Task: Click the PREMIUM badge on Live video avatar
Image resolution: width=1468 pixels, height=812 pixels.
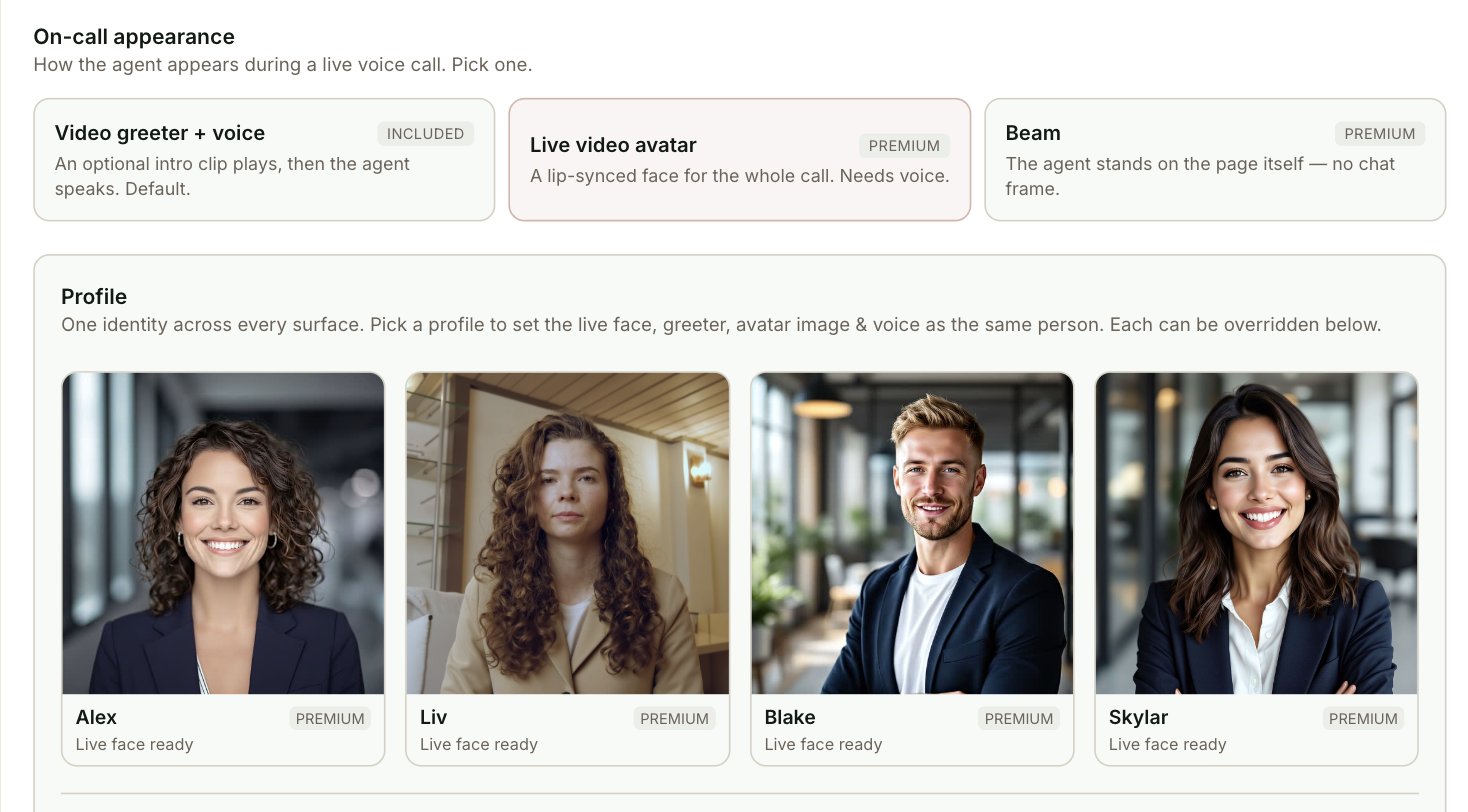Action: (x=904, y=146)
